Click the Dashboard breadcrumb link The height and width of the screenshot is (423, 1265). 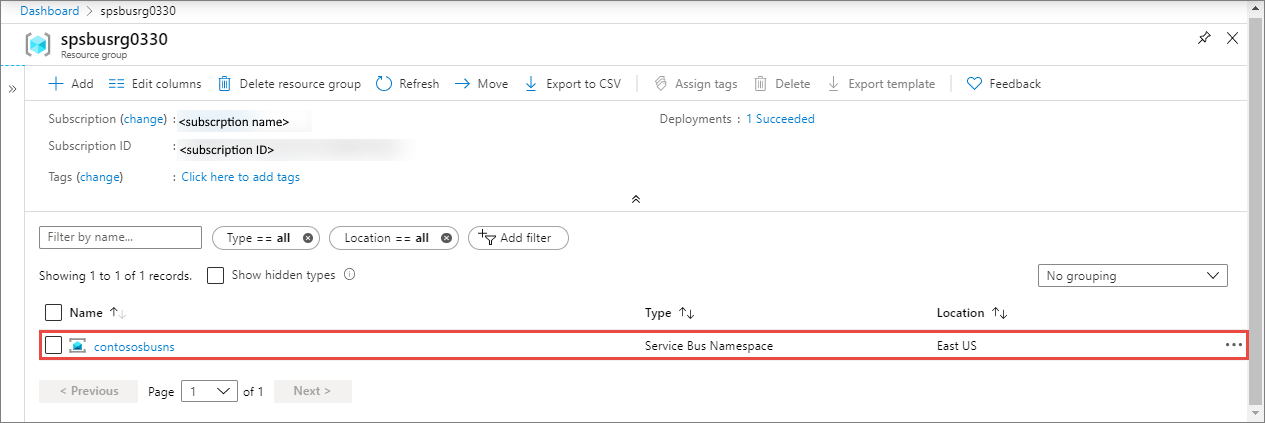pos(49,11)
